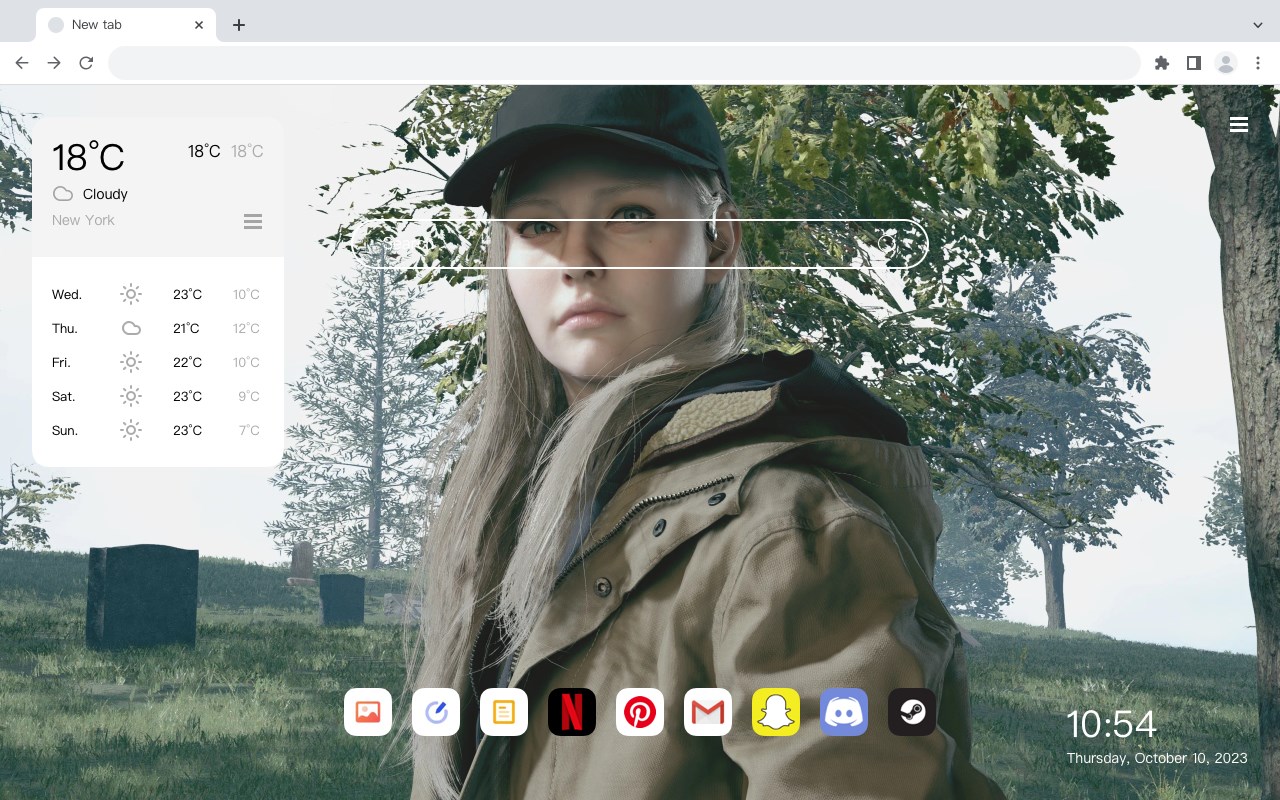Open the Steam shortcut

click(912, 712)
